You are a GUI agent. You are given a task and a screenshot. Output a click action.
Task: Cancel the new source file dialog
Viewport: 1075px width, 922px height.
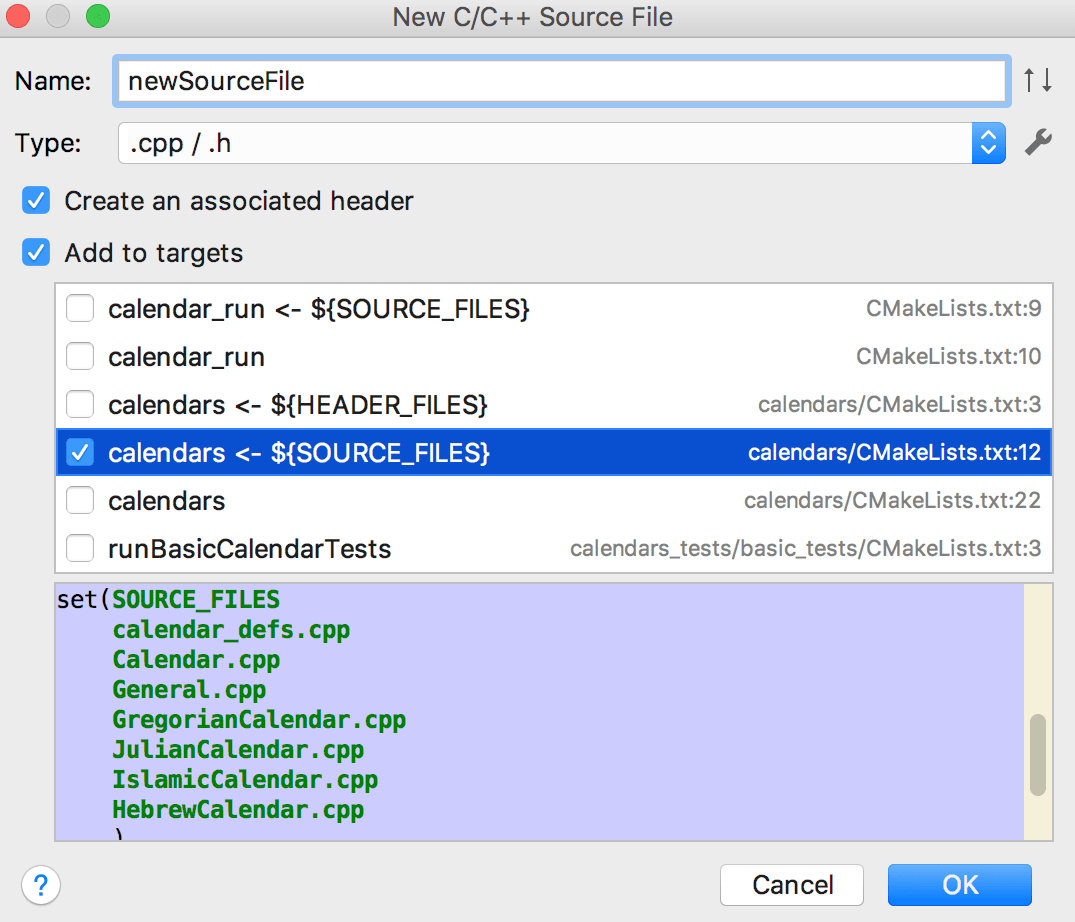(x=791, y=885)
